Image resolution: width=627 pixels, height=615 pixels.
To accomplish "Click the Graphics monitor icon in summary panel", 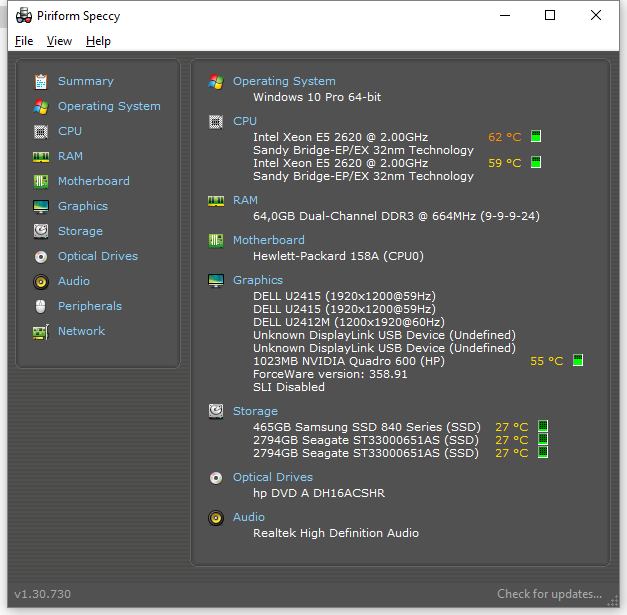I will click(x=216, y=281).
